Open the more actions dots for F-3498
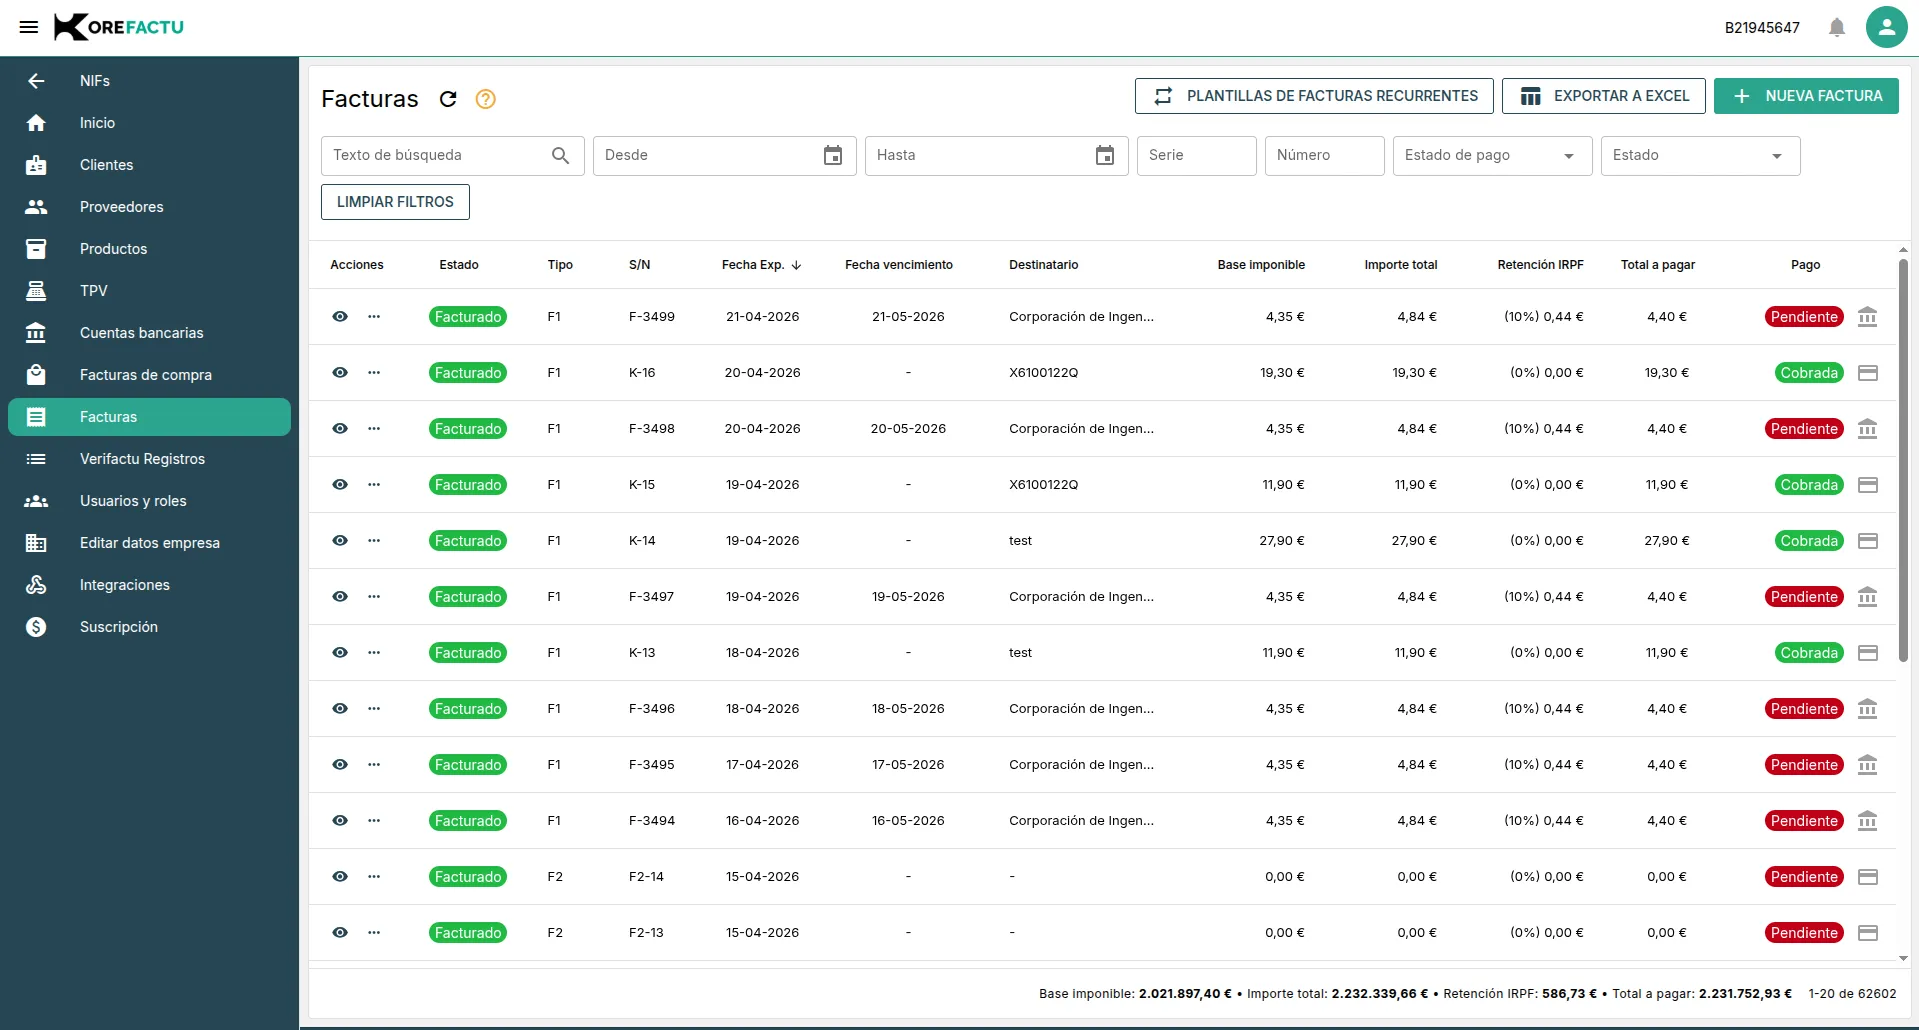Image resolution: width=1919 pixels, height=1030 pixels. (x=374, y=429)
